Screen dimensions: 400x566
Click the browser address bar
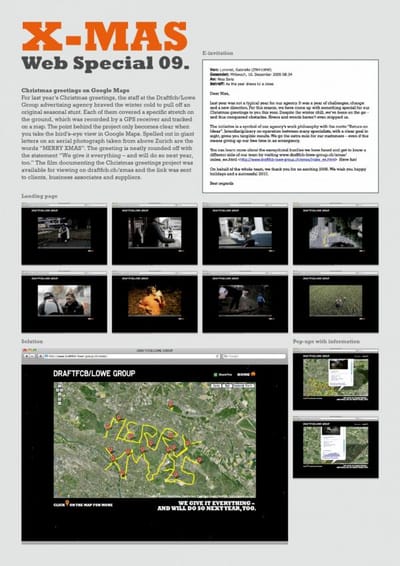tap(130, 356)
